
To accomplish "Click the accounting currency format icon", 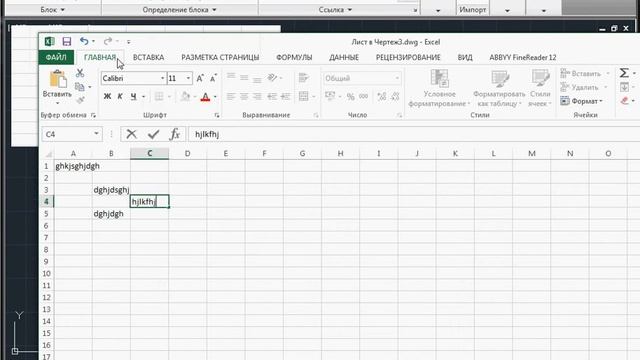I will [x=330, y=96].
